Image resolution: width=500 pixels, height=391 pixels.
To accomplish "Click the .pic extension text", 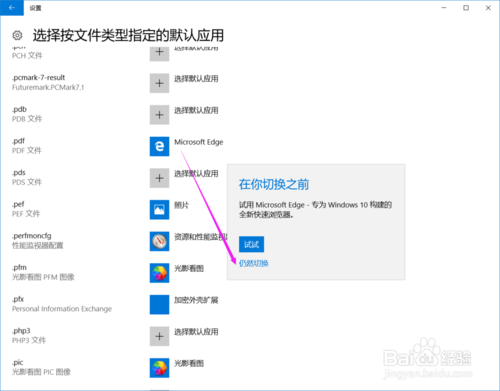I will (x=18, y=362).
